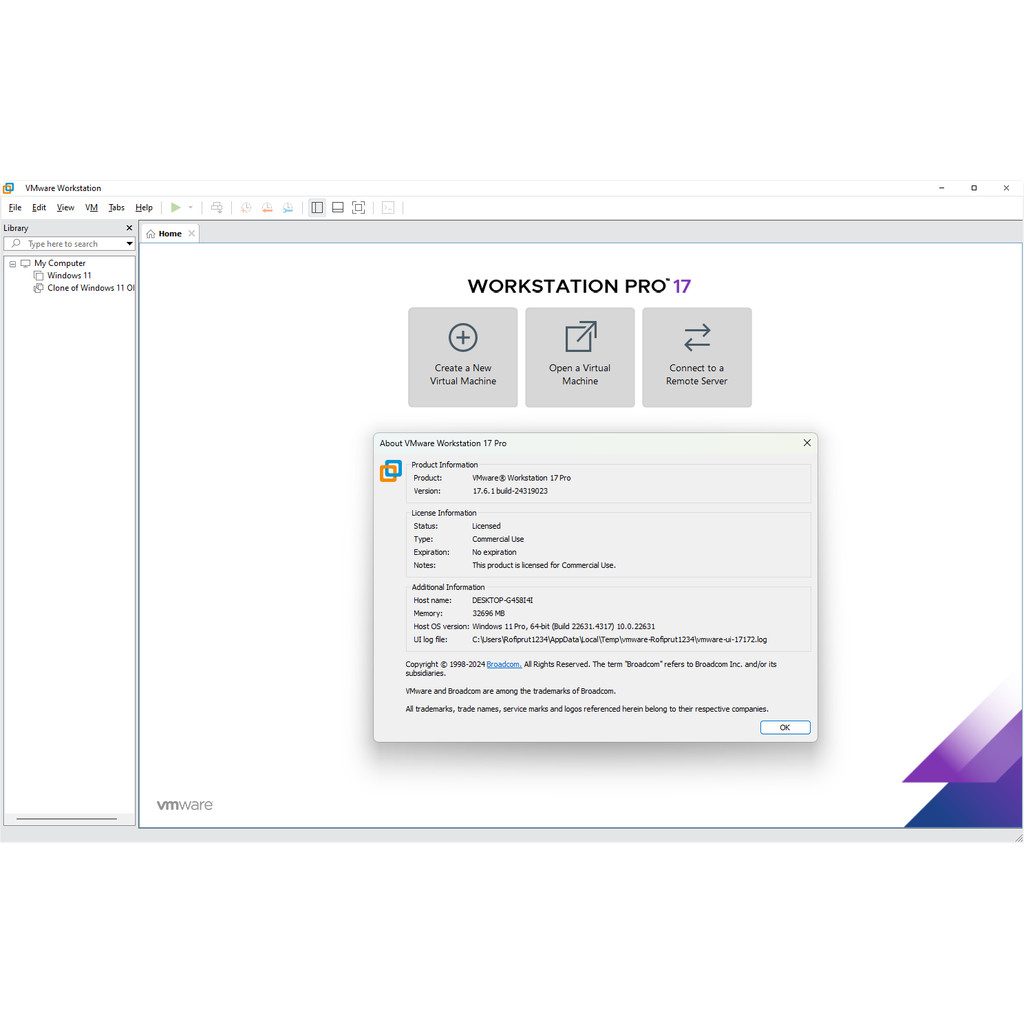The height and width of the screenshot is (1024, 1024).
Task: Click the Send Ctrl+Alt+Del toolbar icon
Action: click(x=217, y=208)
